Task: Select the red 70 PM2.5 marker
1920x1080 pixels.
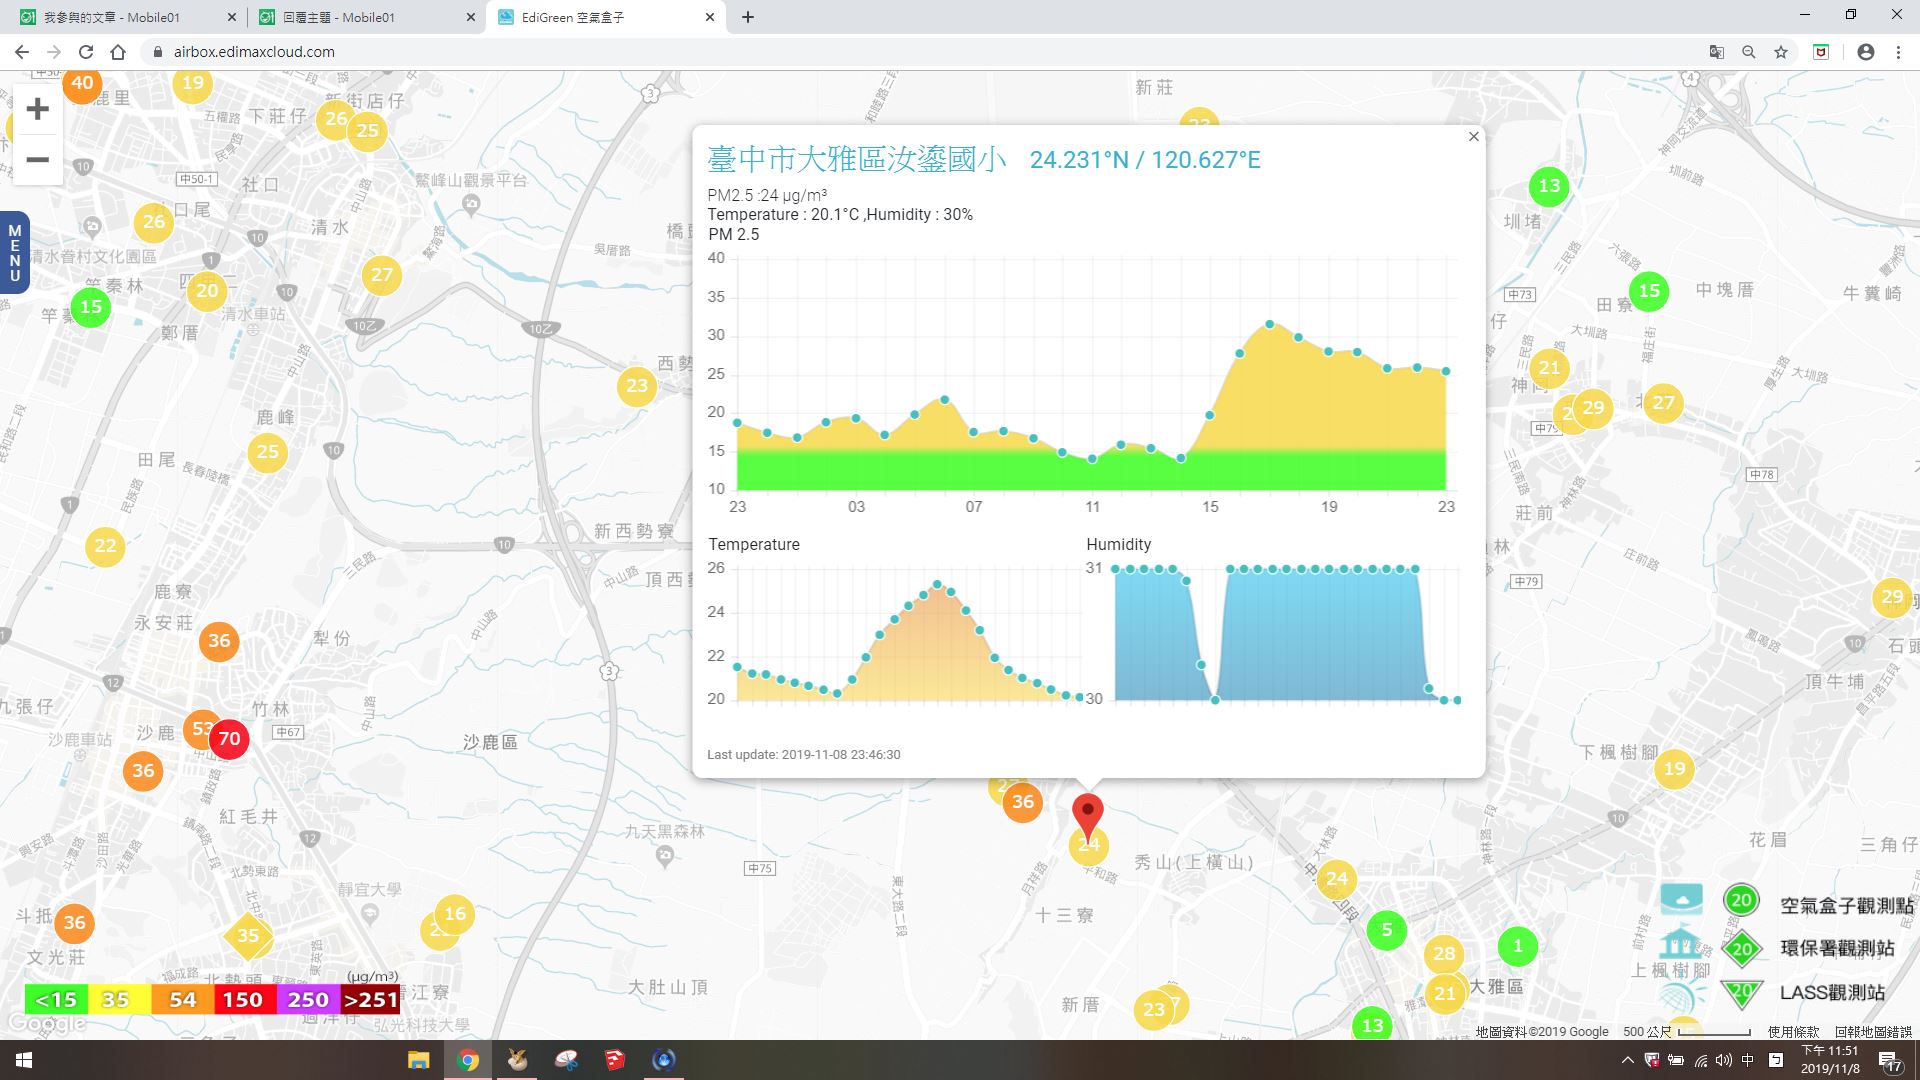Action: click(x=229, y=739)
